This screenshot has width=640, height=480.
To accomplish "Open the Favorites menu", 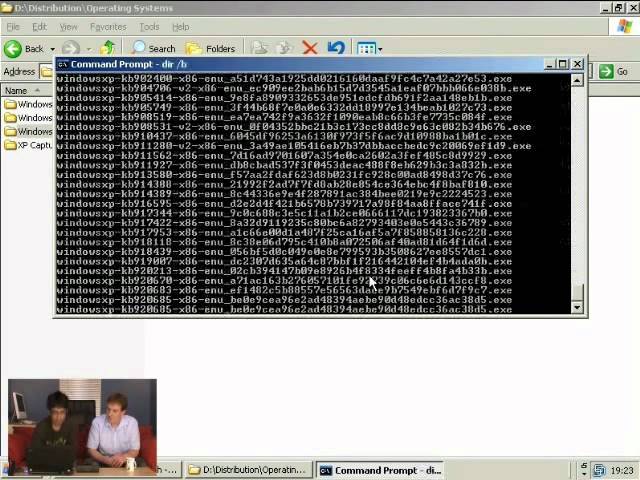I will point(108,27).
